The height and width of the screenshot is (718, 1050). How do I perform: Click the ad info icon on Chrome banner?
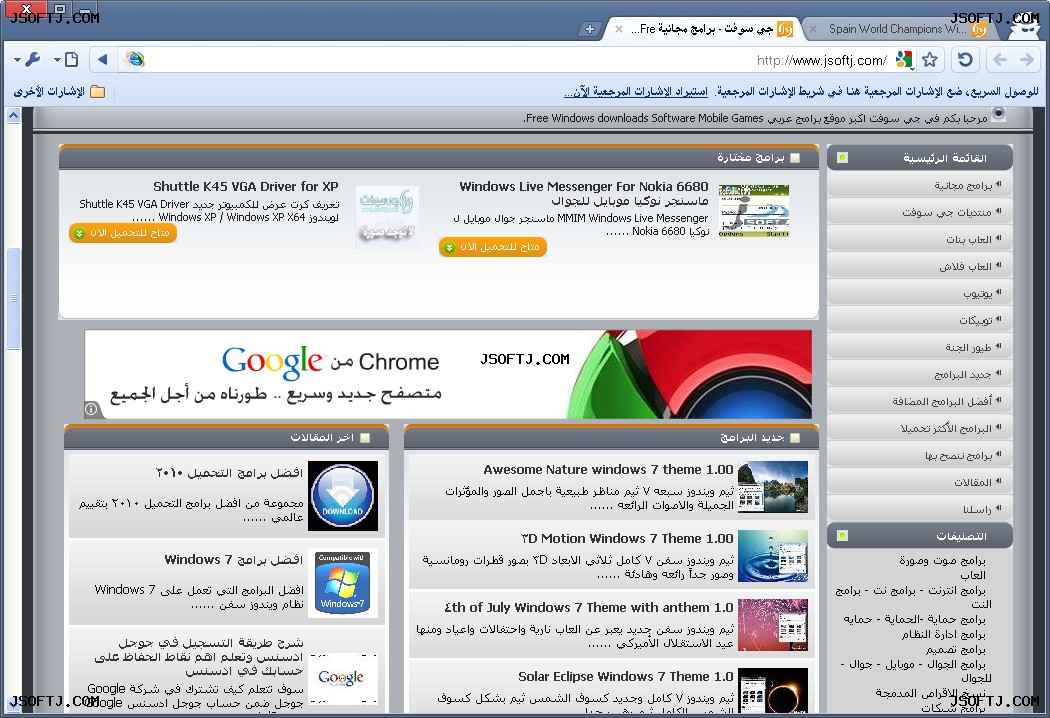[x=92, y=409]
